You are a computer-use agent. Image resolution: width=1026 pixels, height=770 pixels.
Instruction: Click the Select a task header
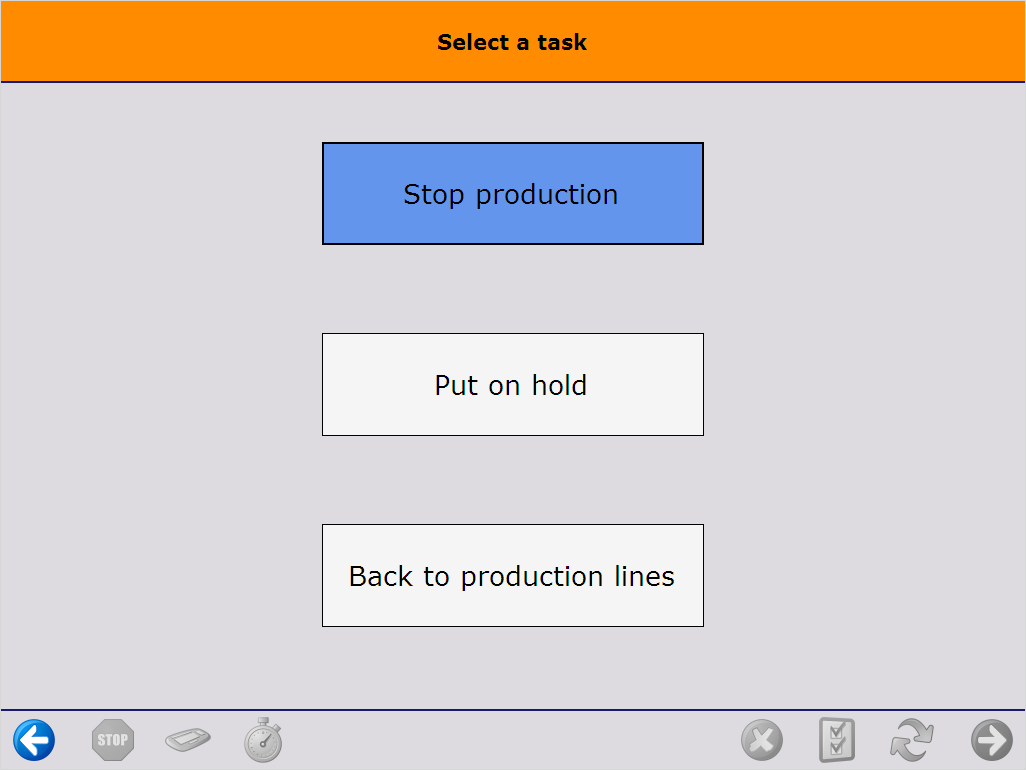tap(512, 42)
